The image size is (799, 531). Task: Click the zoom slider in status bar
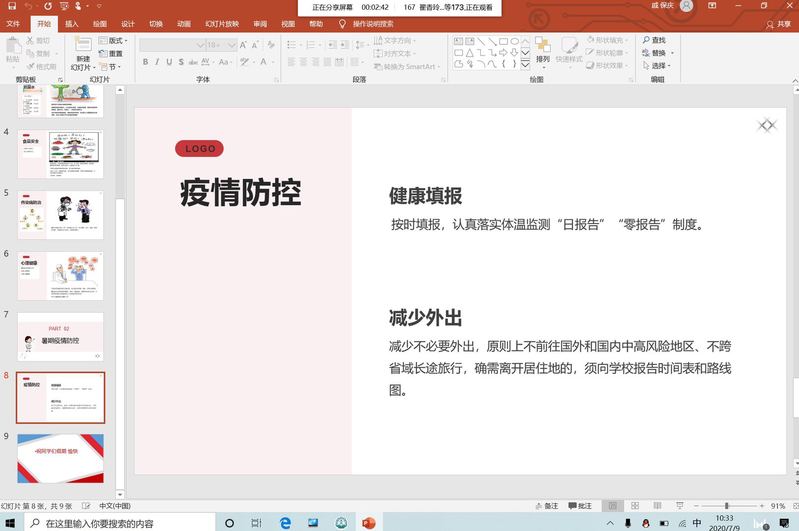[727, 506]
